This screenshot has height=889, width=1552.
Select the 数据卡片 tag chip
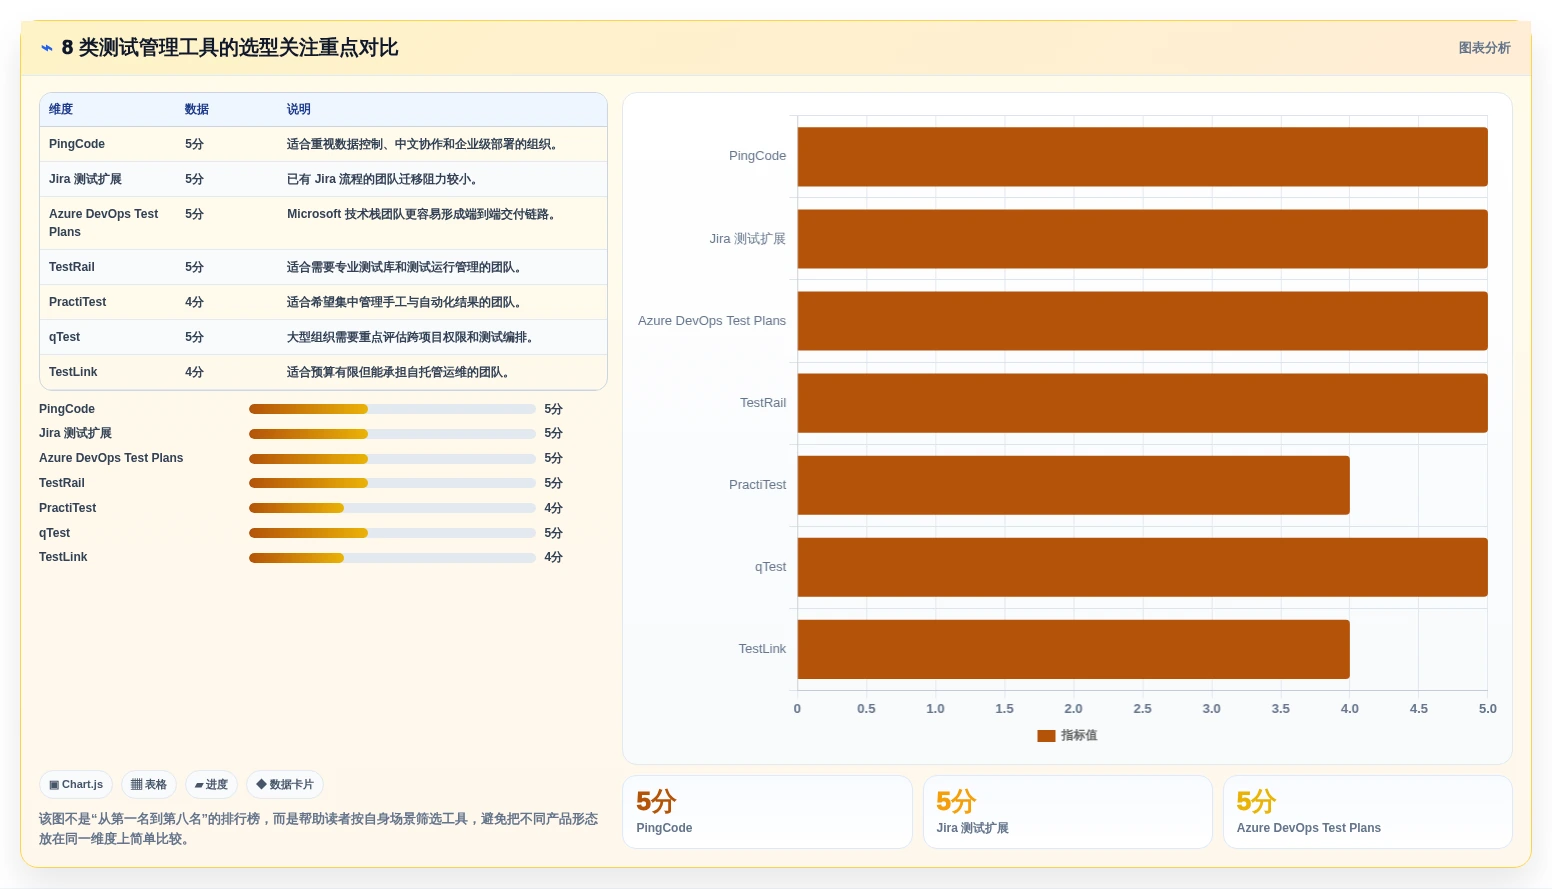(x=285, y=785)
